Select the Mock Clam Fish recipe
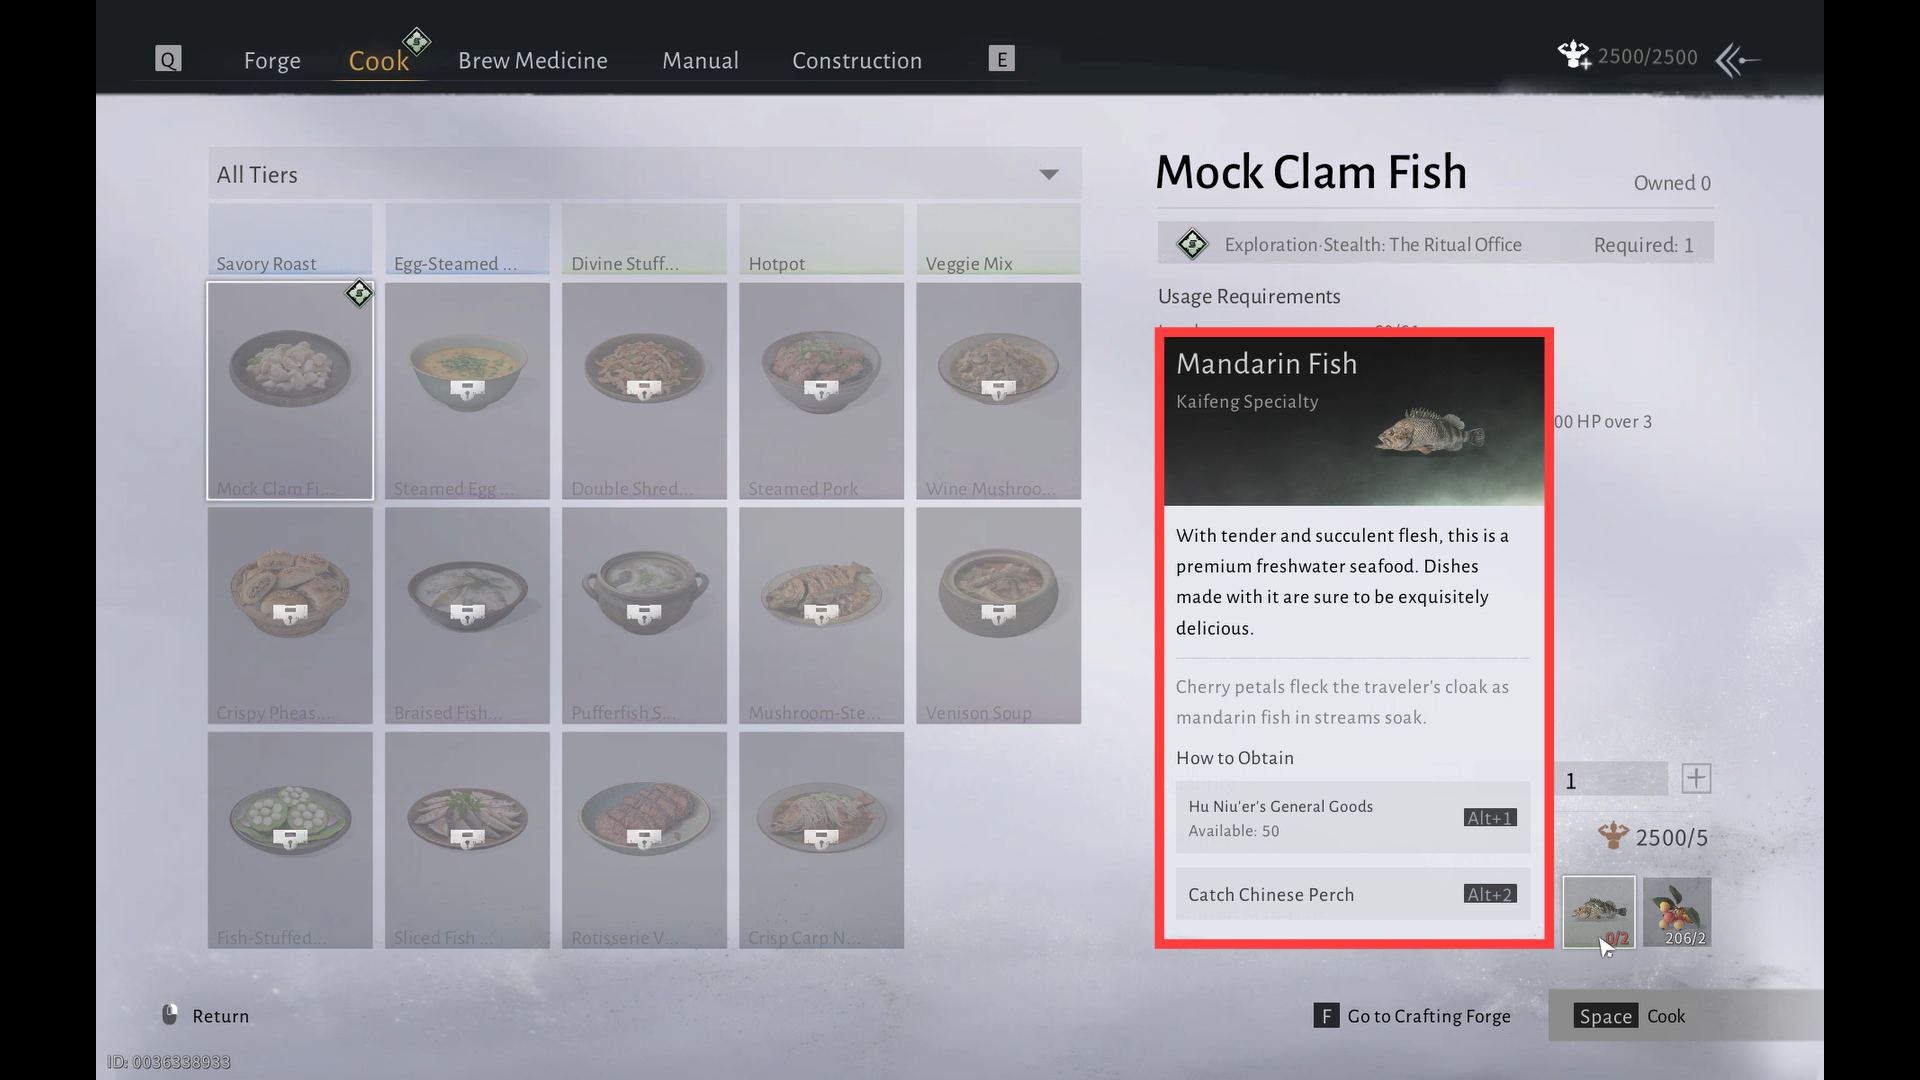Image resolution: width=1920 pixels, height=1080 pixels. pos(290,390)
